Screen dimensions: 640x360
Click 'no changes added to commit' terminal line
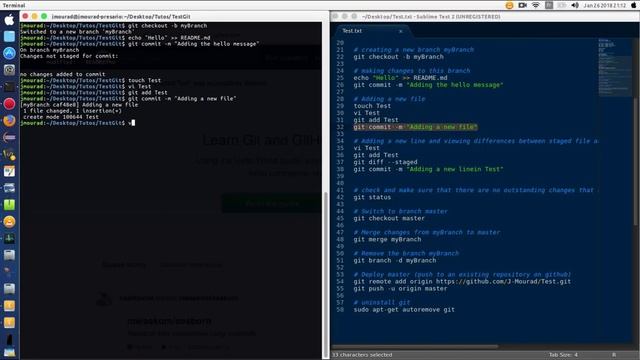pyautogui.click(x=62, y=74)
